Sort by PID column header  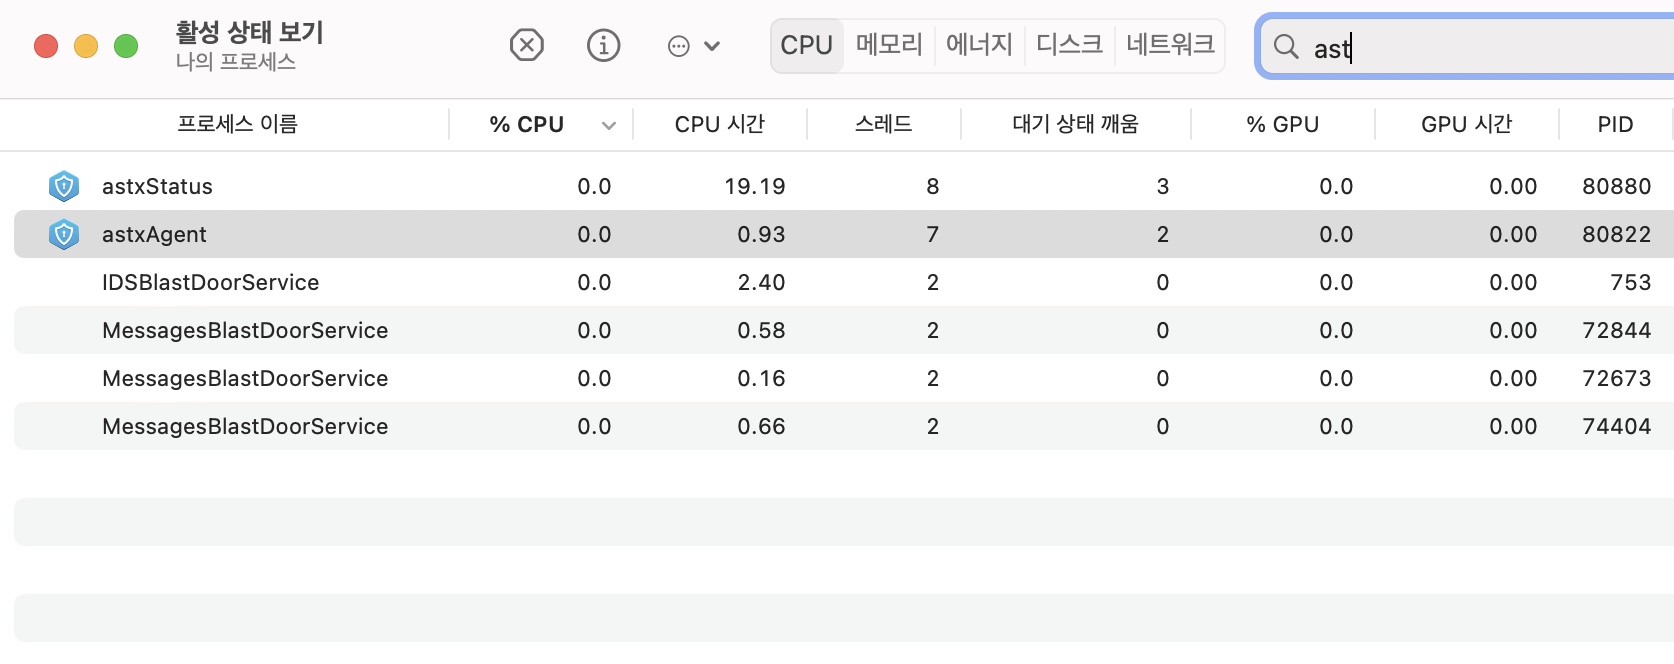click(x=1615, y=124)
